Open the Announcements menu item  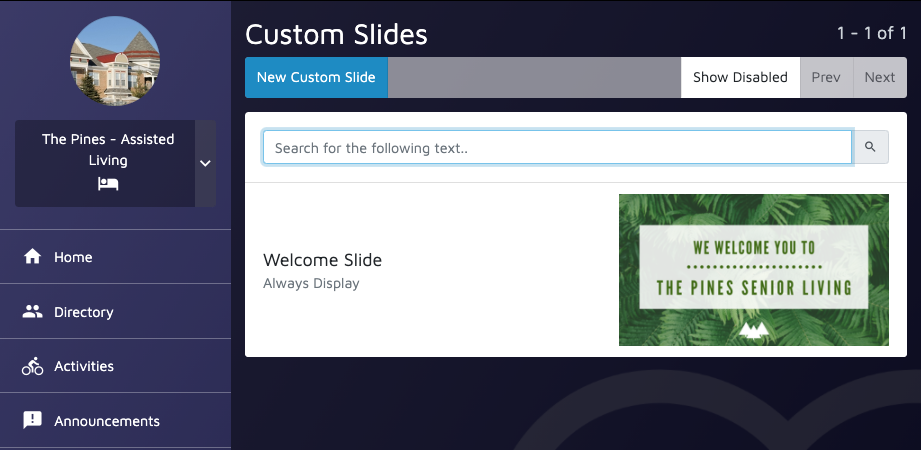coord(115,421)
